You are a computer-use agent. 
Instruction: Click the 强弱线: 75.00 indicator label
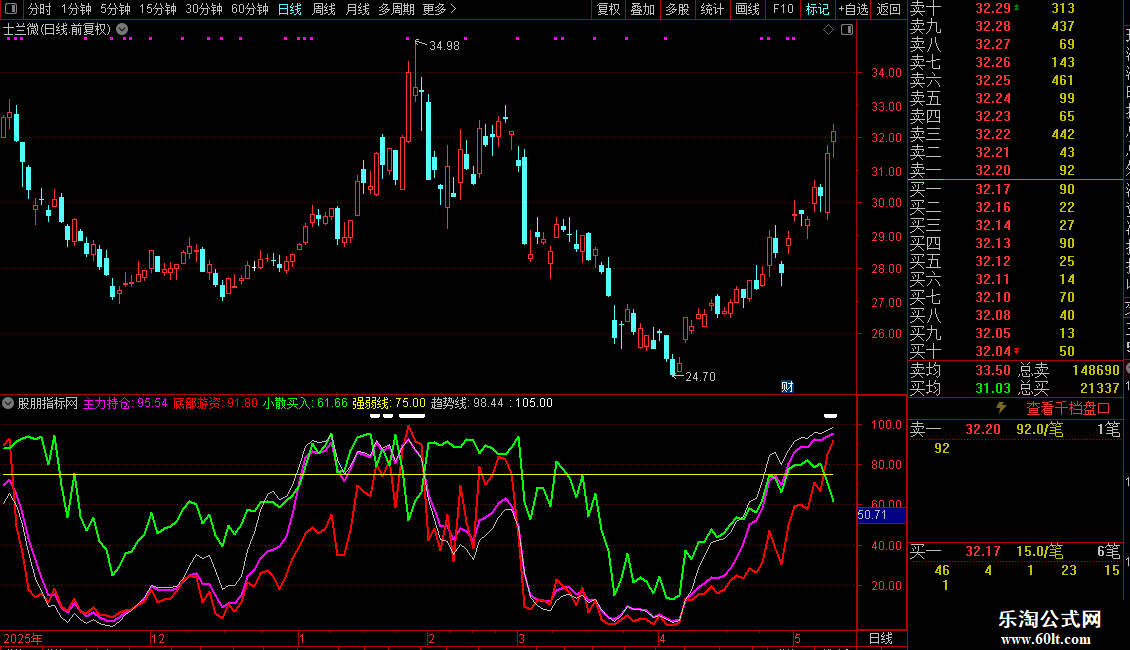[389, 403]
